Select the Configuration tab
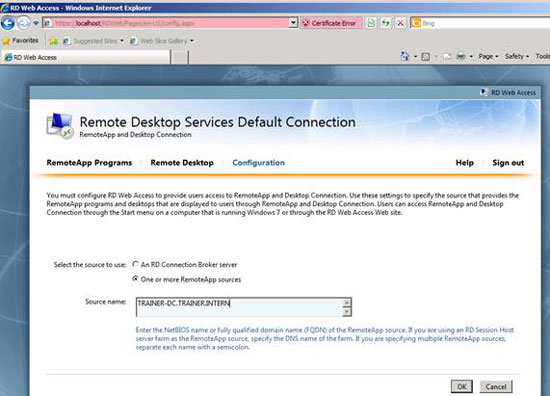The image size is (550, 396). [259, 163]
